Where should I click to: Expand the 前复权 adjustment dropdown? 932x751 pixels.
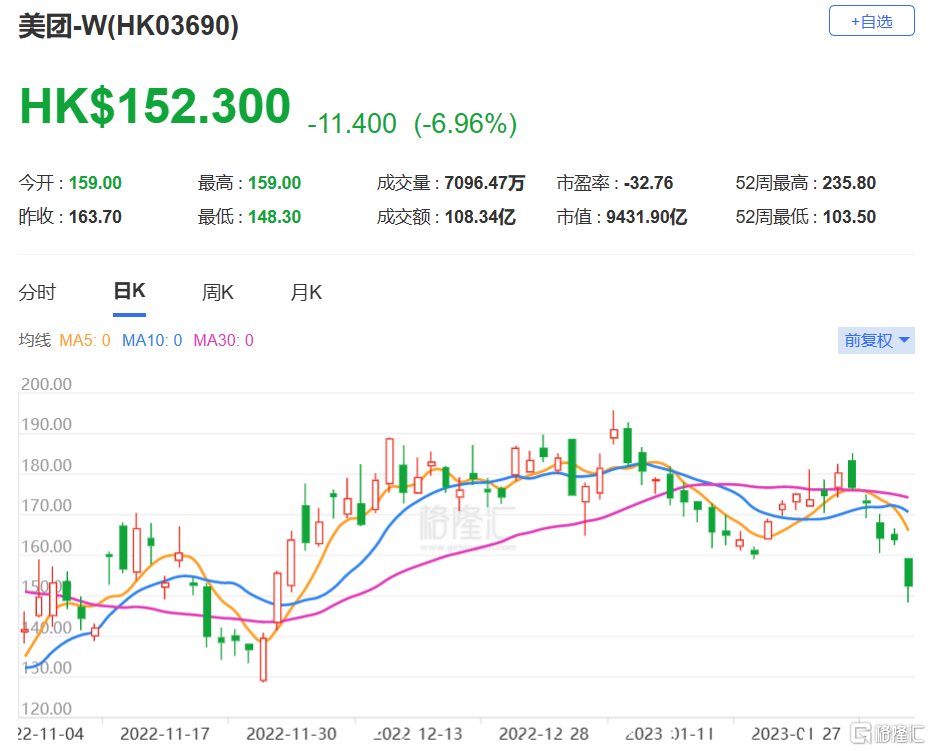(x=876, y=340)
